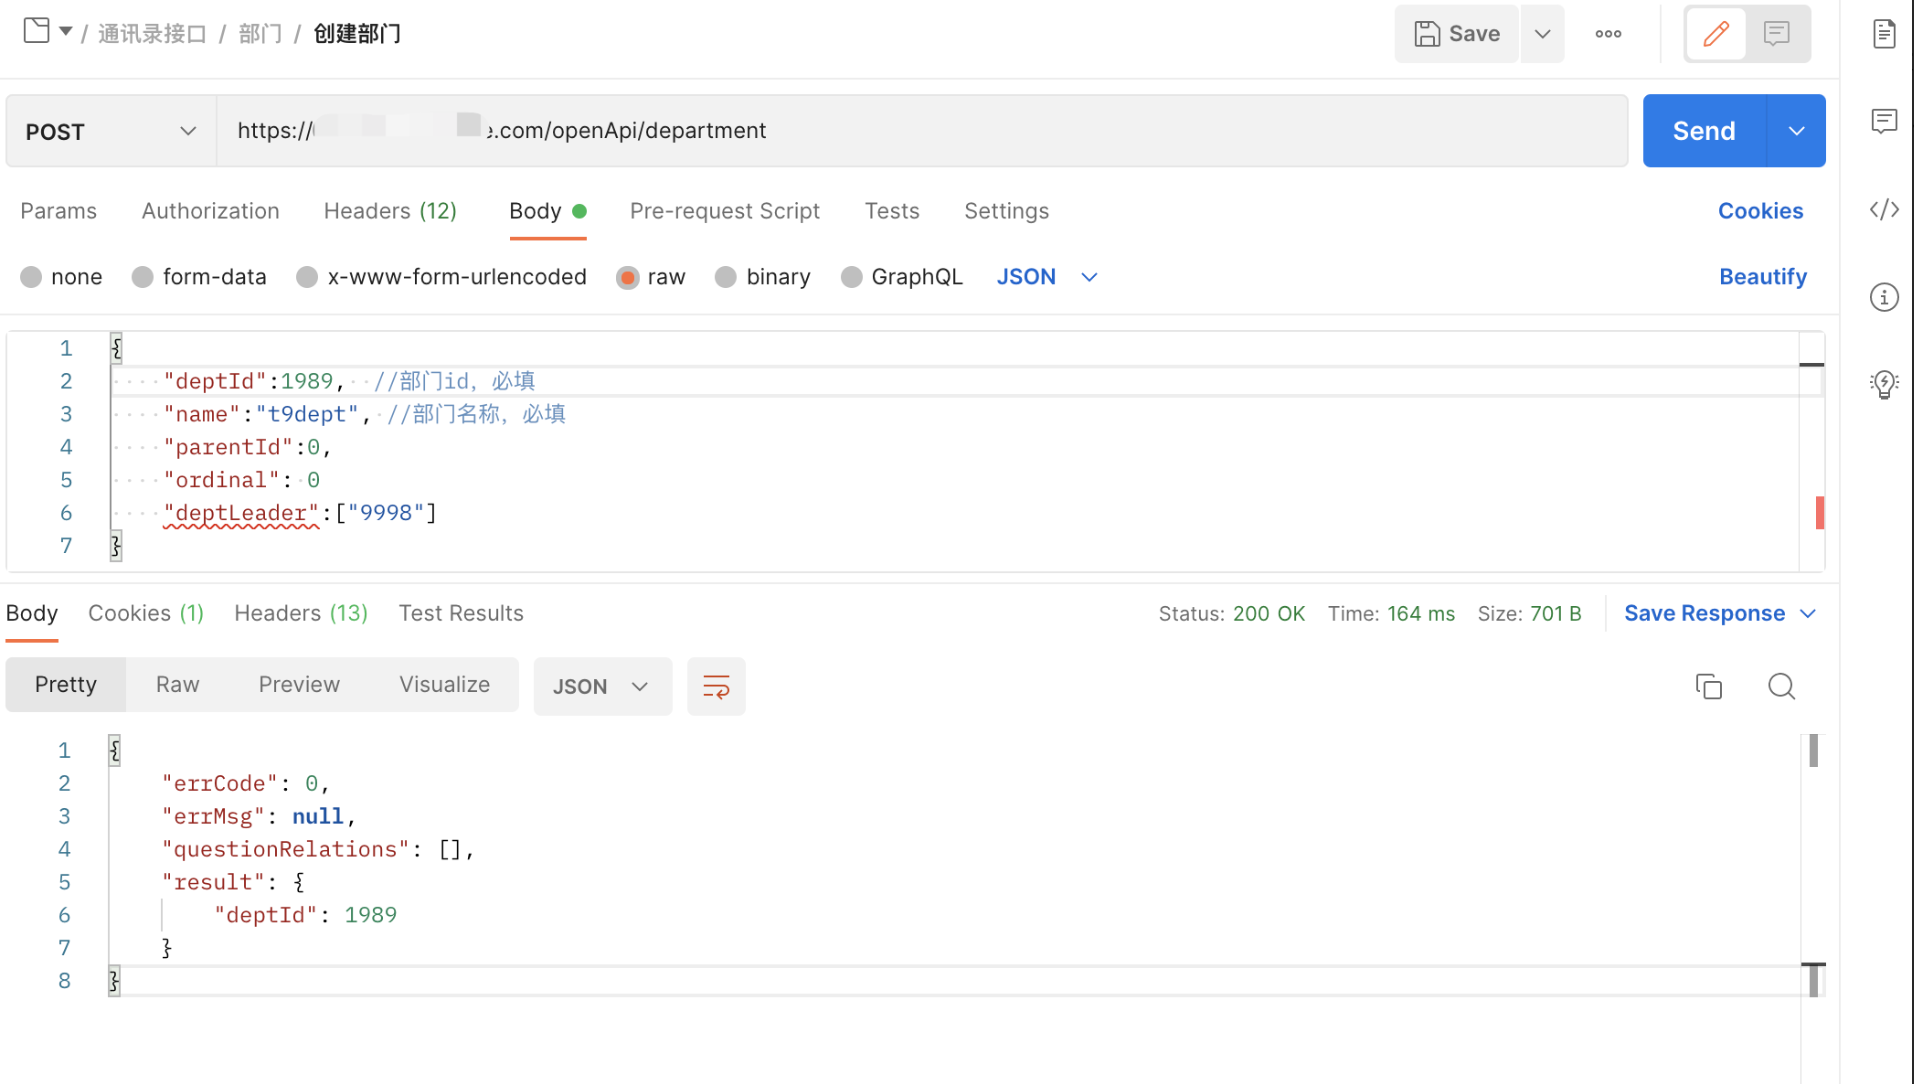Viewport: 1914px width, 1084px height.
Task: Open the Comments icon in right sidebar
Action: (x=1884, y=122)
